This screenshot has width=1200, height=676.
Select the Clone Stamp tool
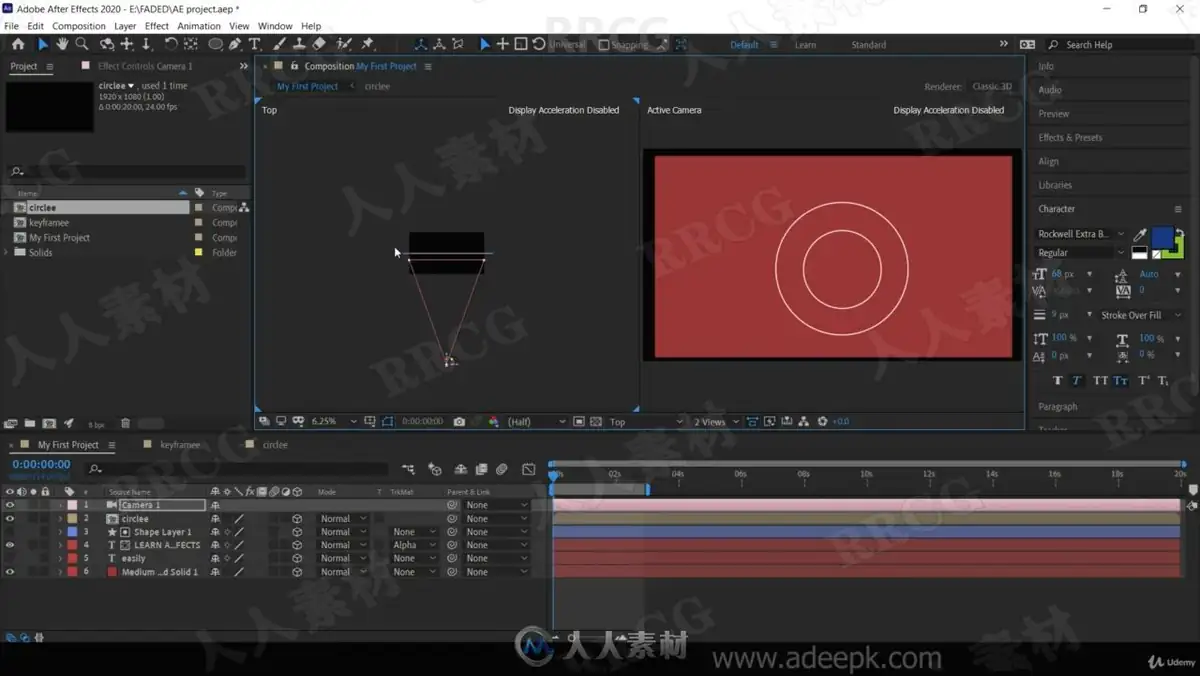(300, 44)
